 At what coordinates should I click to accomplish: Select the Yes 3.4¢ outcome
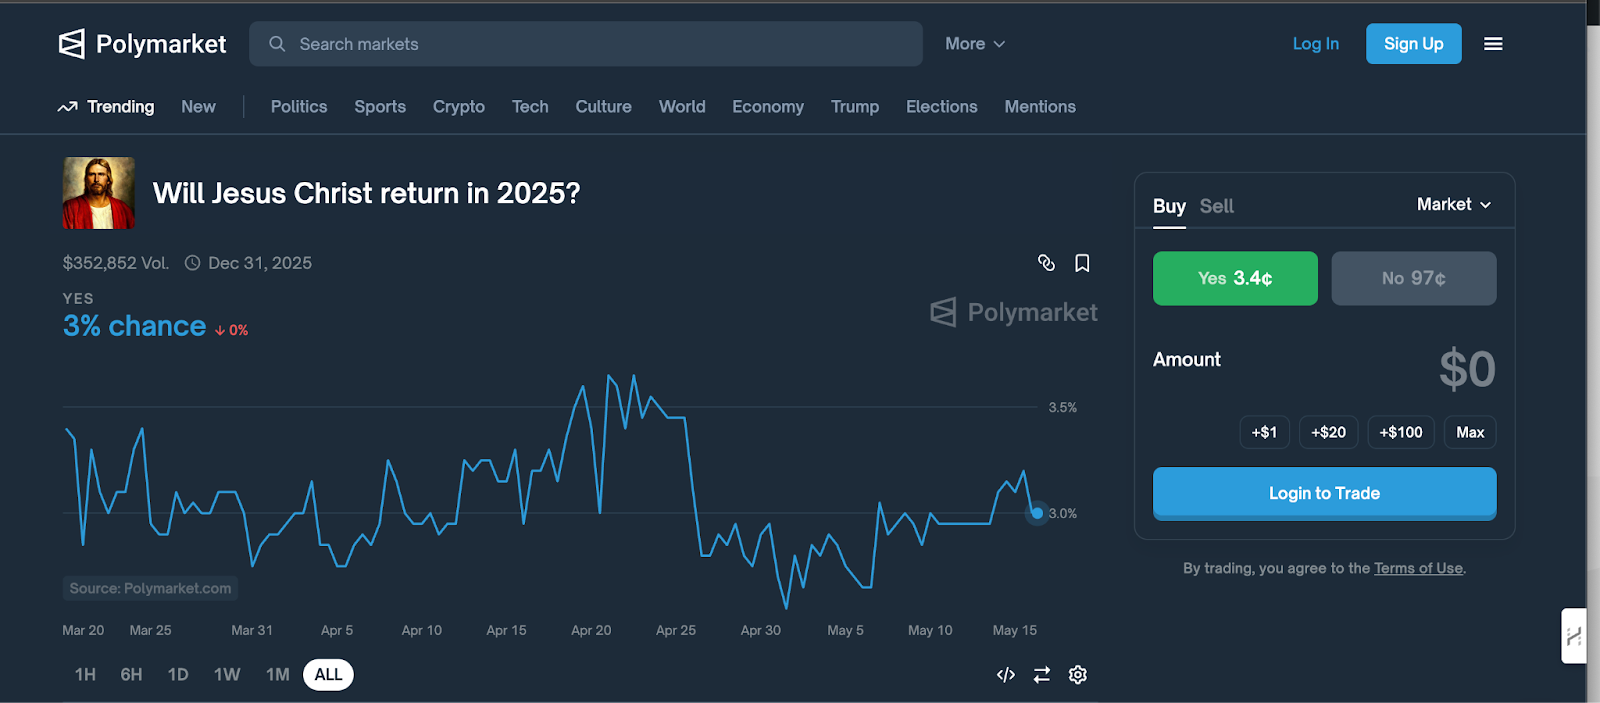tap(1235, 278)
